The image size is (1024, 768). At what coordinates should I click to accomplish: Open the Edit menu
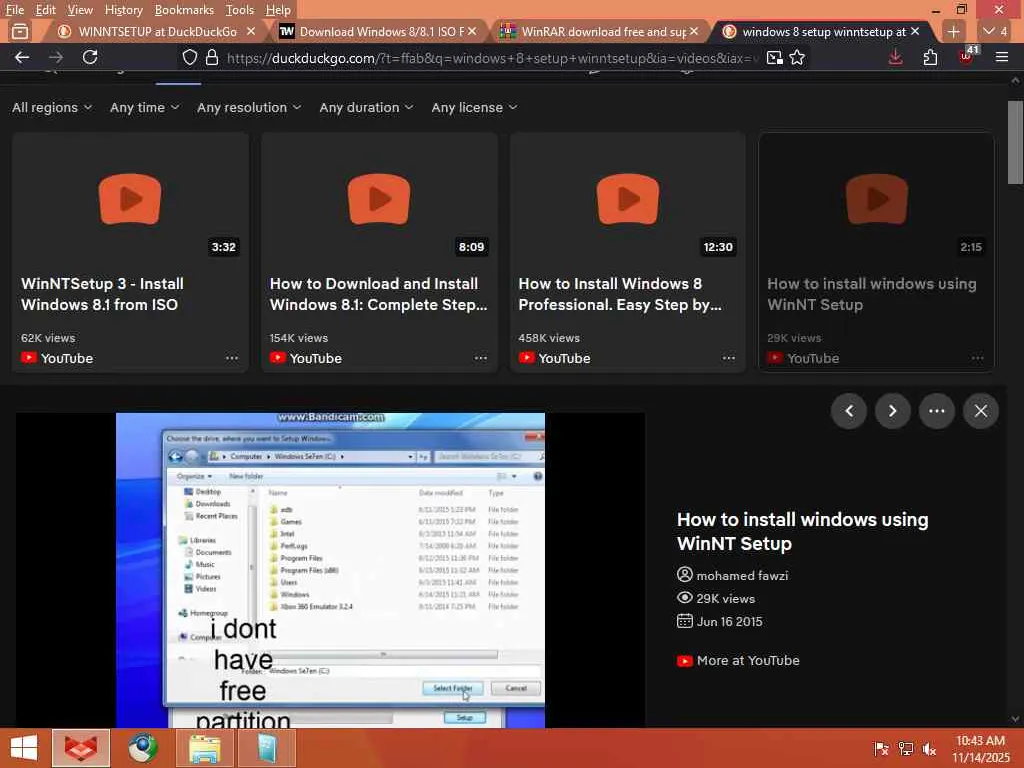tap(45, 10)
